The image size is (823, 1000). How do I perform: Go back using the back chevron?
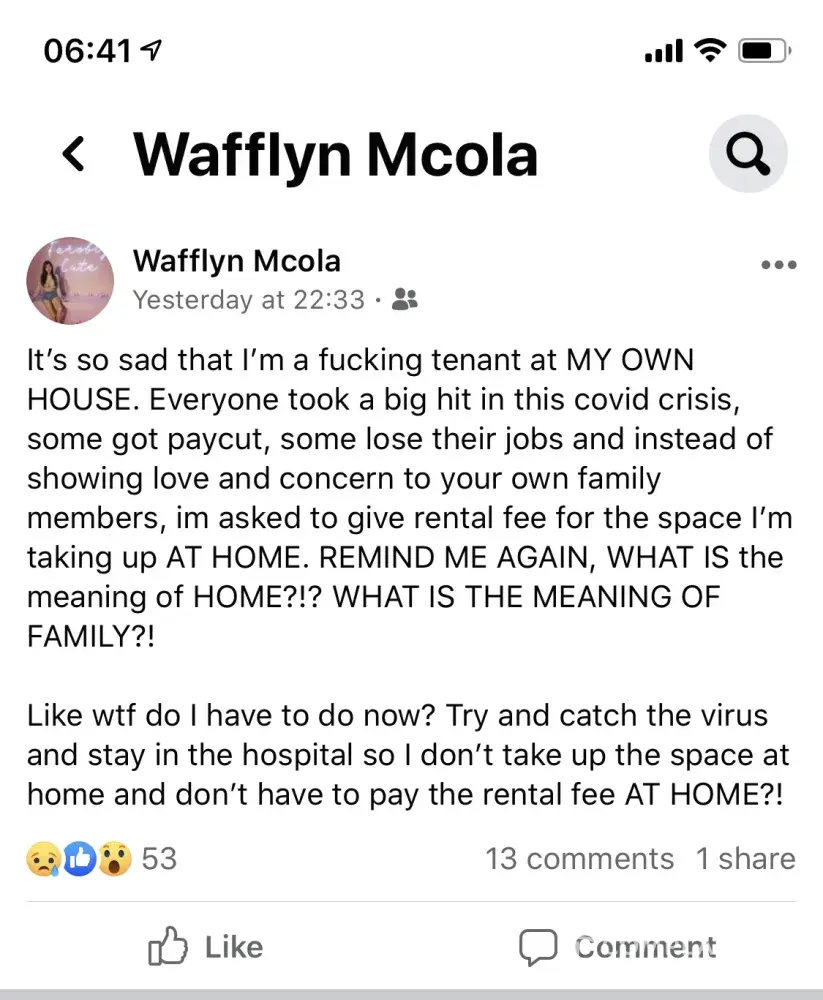[x=73, y=154]
